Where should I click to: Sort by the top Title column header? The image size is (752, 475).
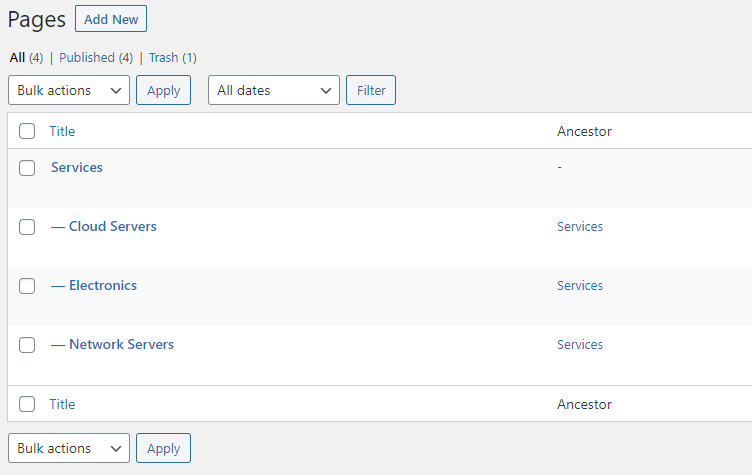pos(62,131)
